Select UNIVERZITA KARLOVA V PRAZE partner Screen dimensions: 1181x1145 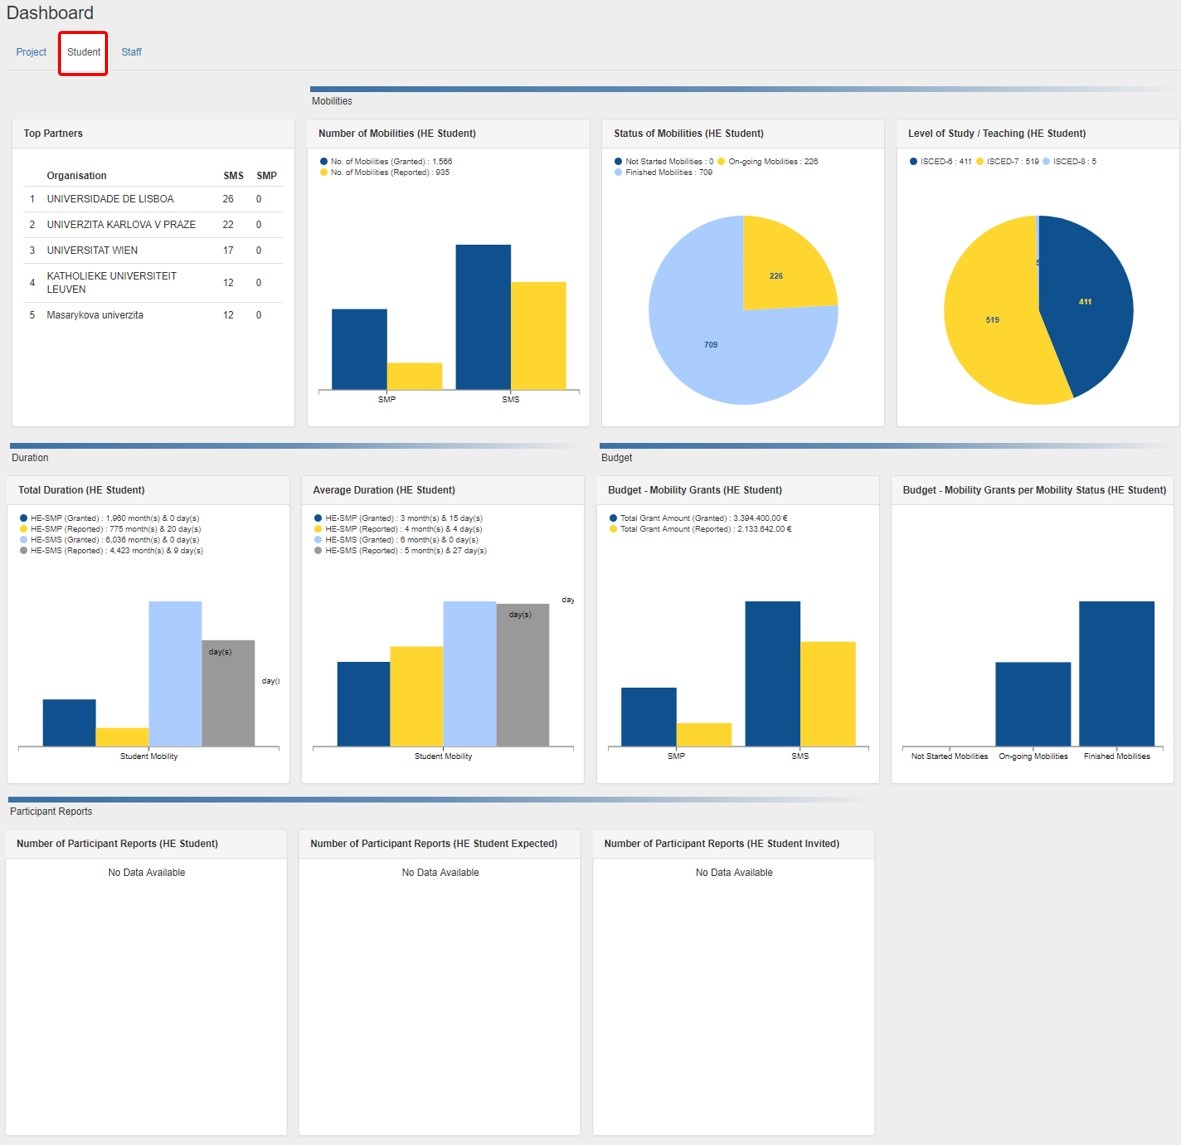153,224
